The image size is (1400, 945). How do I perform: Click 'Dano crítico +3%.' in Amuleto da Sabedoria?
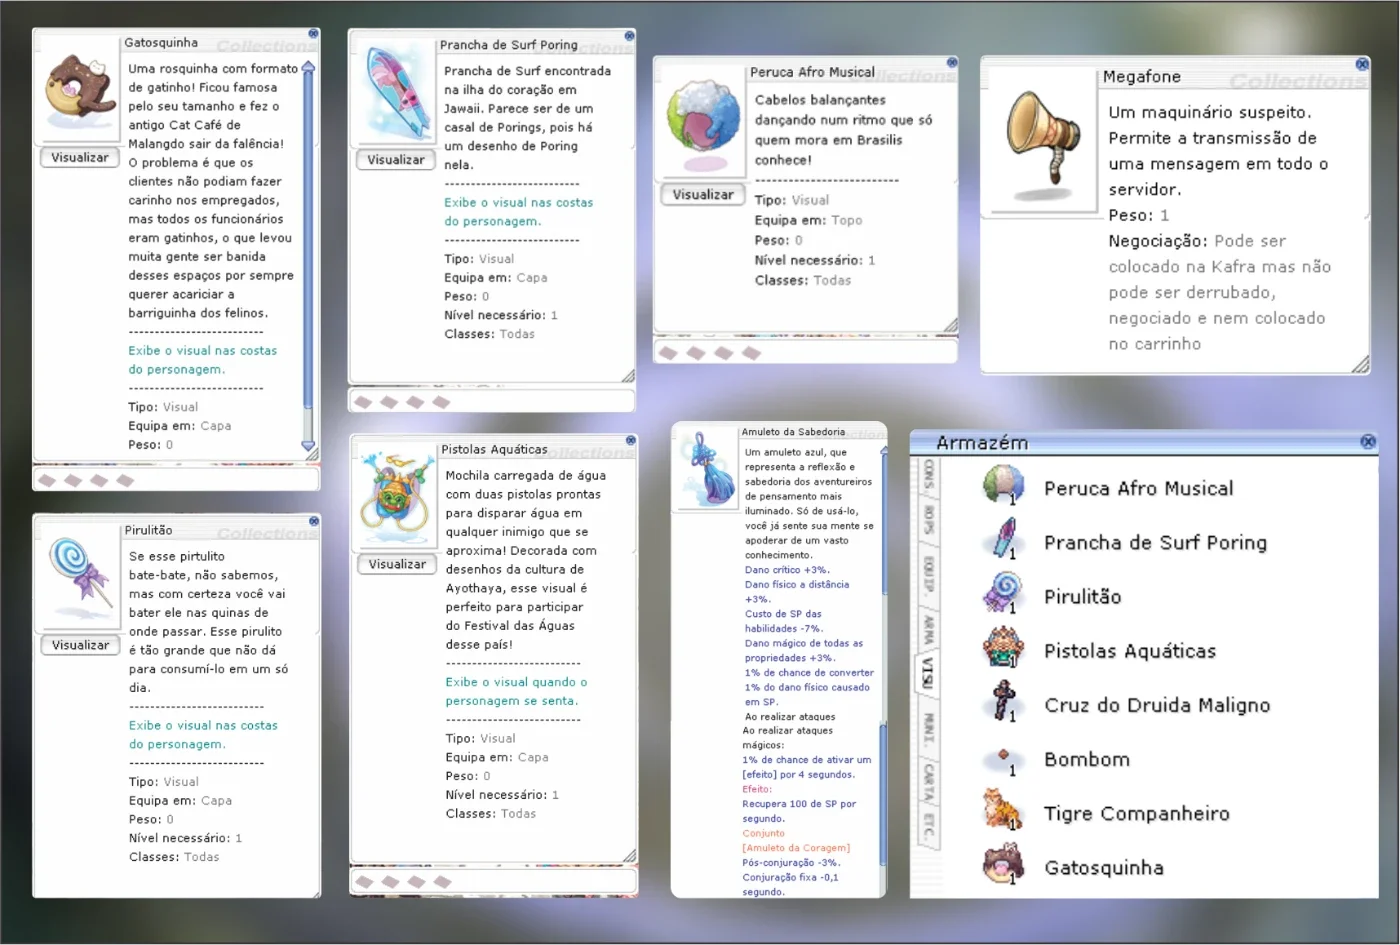coord(786,570)
